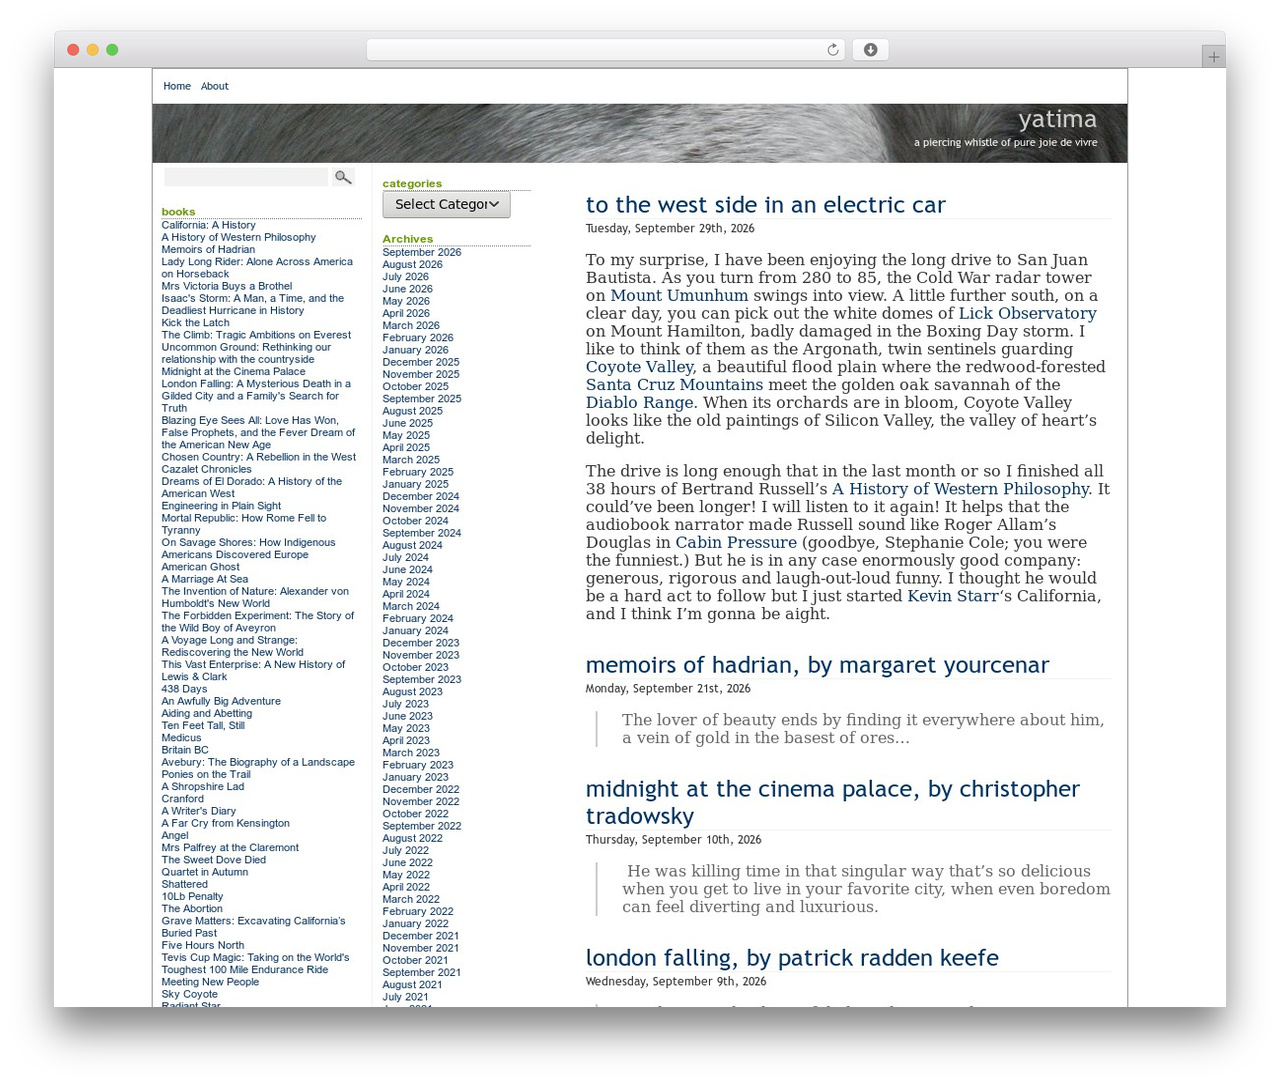Open book 'Sky Coyote'

click(190, 994)
